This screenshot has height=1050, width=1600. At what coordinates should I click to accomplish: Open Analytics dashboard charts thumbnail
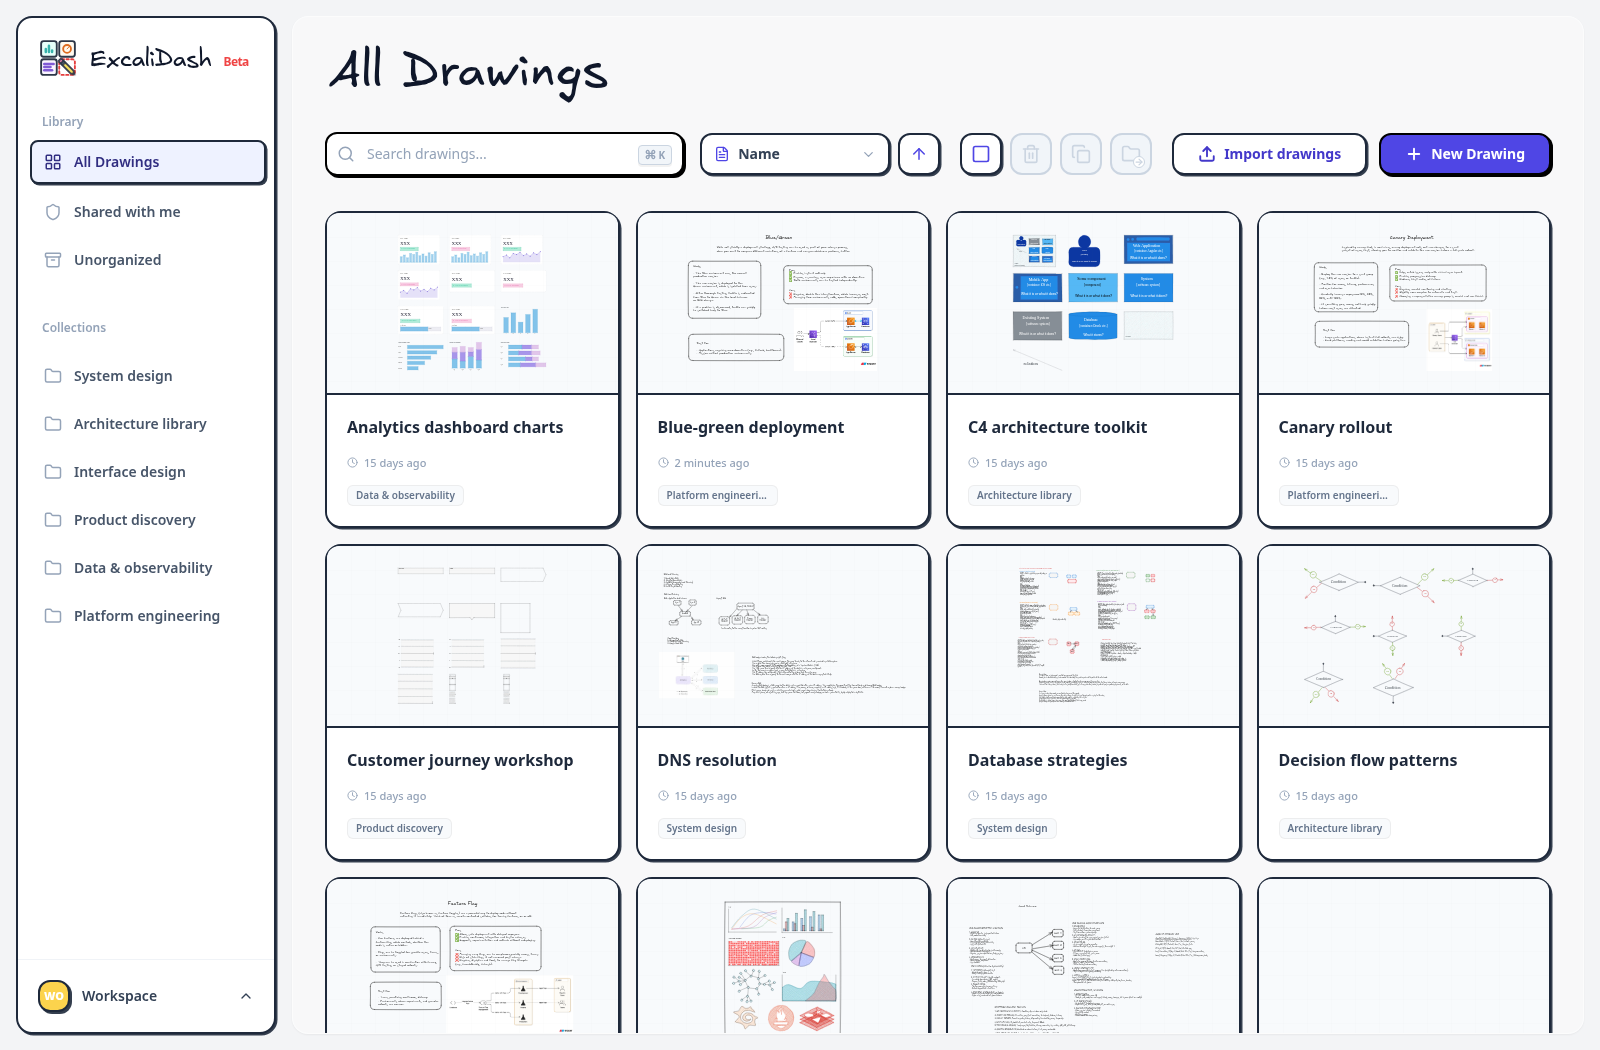point(473,303)
